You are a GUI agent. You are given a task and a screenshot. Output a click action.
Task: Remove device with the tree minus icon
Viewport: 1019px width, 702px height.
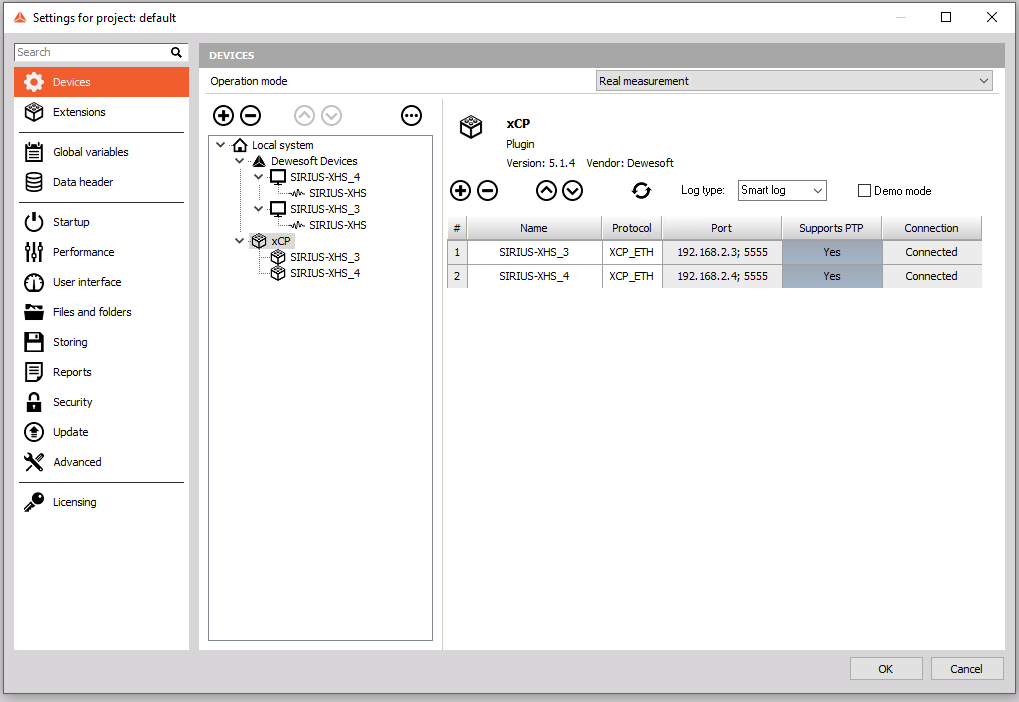tap(251, 116)
